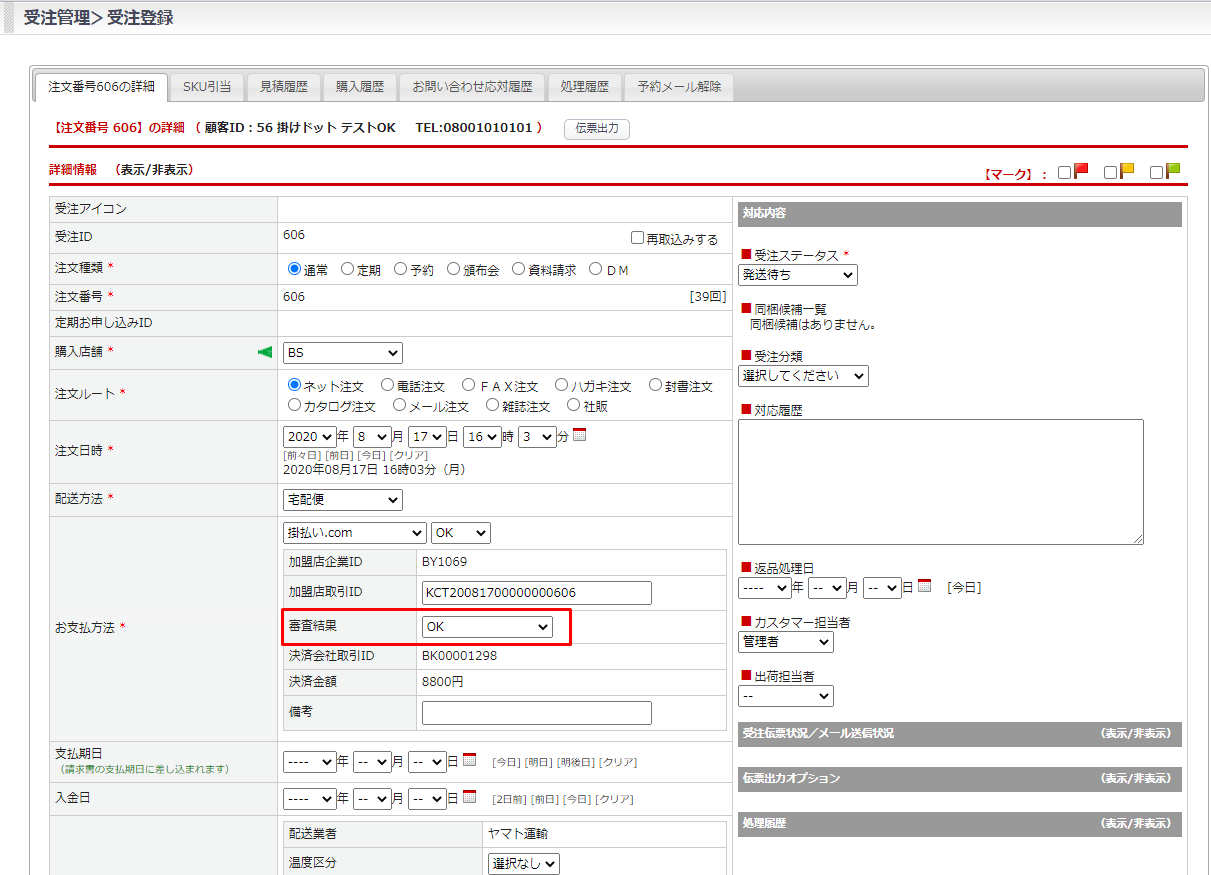Switch to the SKU引当 tab

[x=207, y=87]
